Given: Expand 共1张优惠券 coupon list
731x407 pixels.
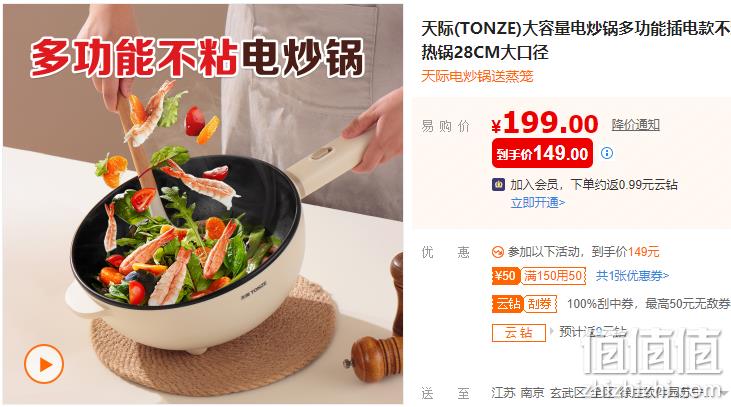Looking at the screenshot, I should (x=632, y=276).
